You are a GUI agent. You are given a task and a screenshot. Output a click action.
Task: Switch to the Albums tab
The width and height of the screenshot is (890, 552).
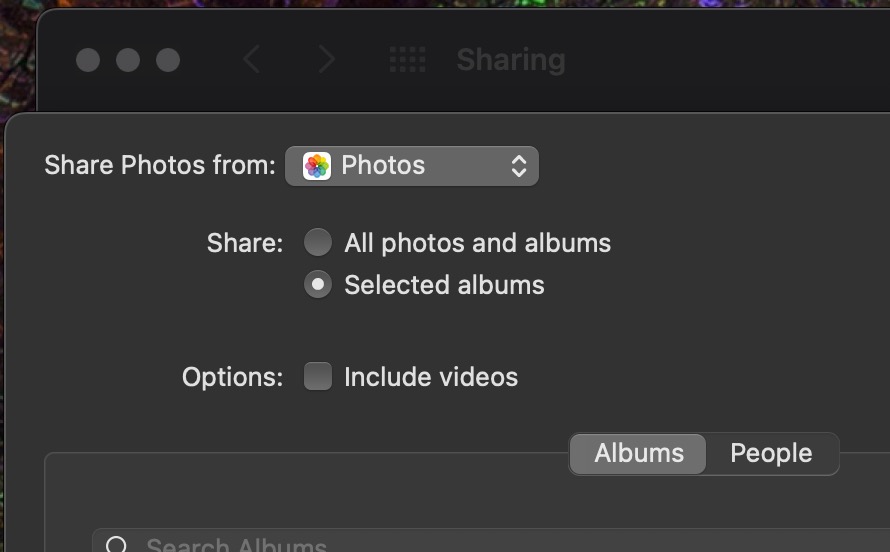(638, 454)
